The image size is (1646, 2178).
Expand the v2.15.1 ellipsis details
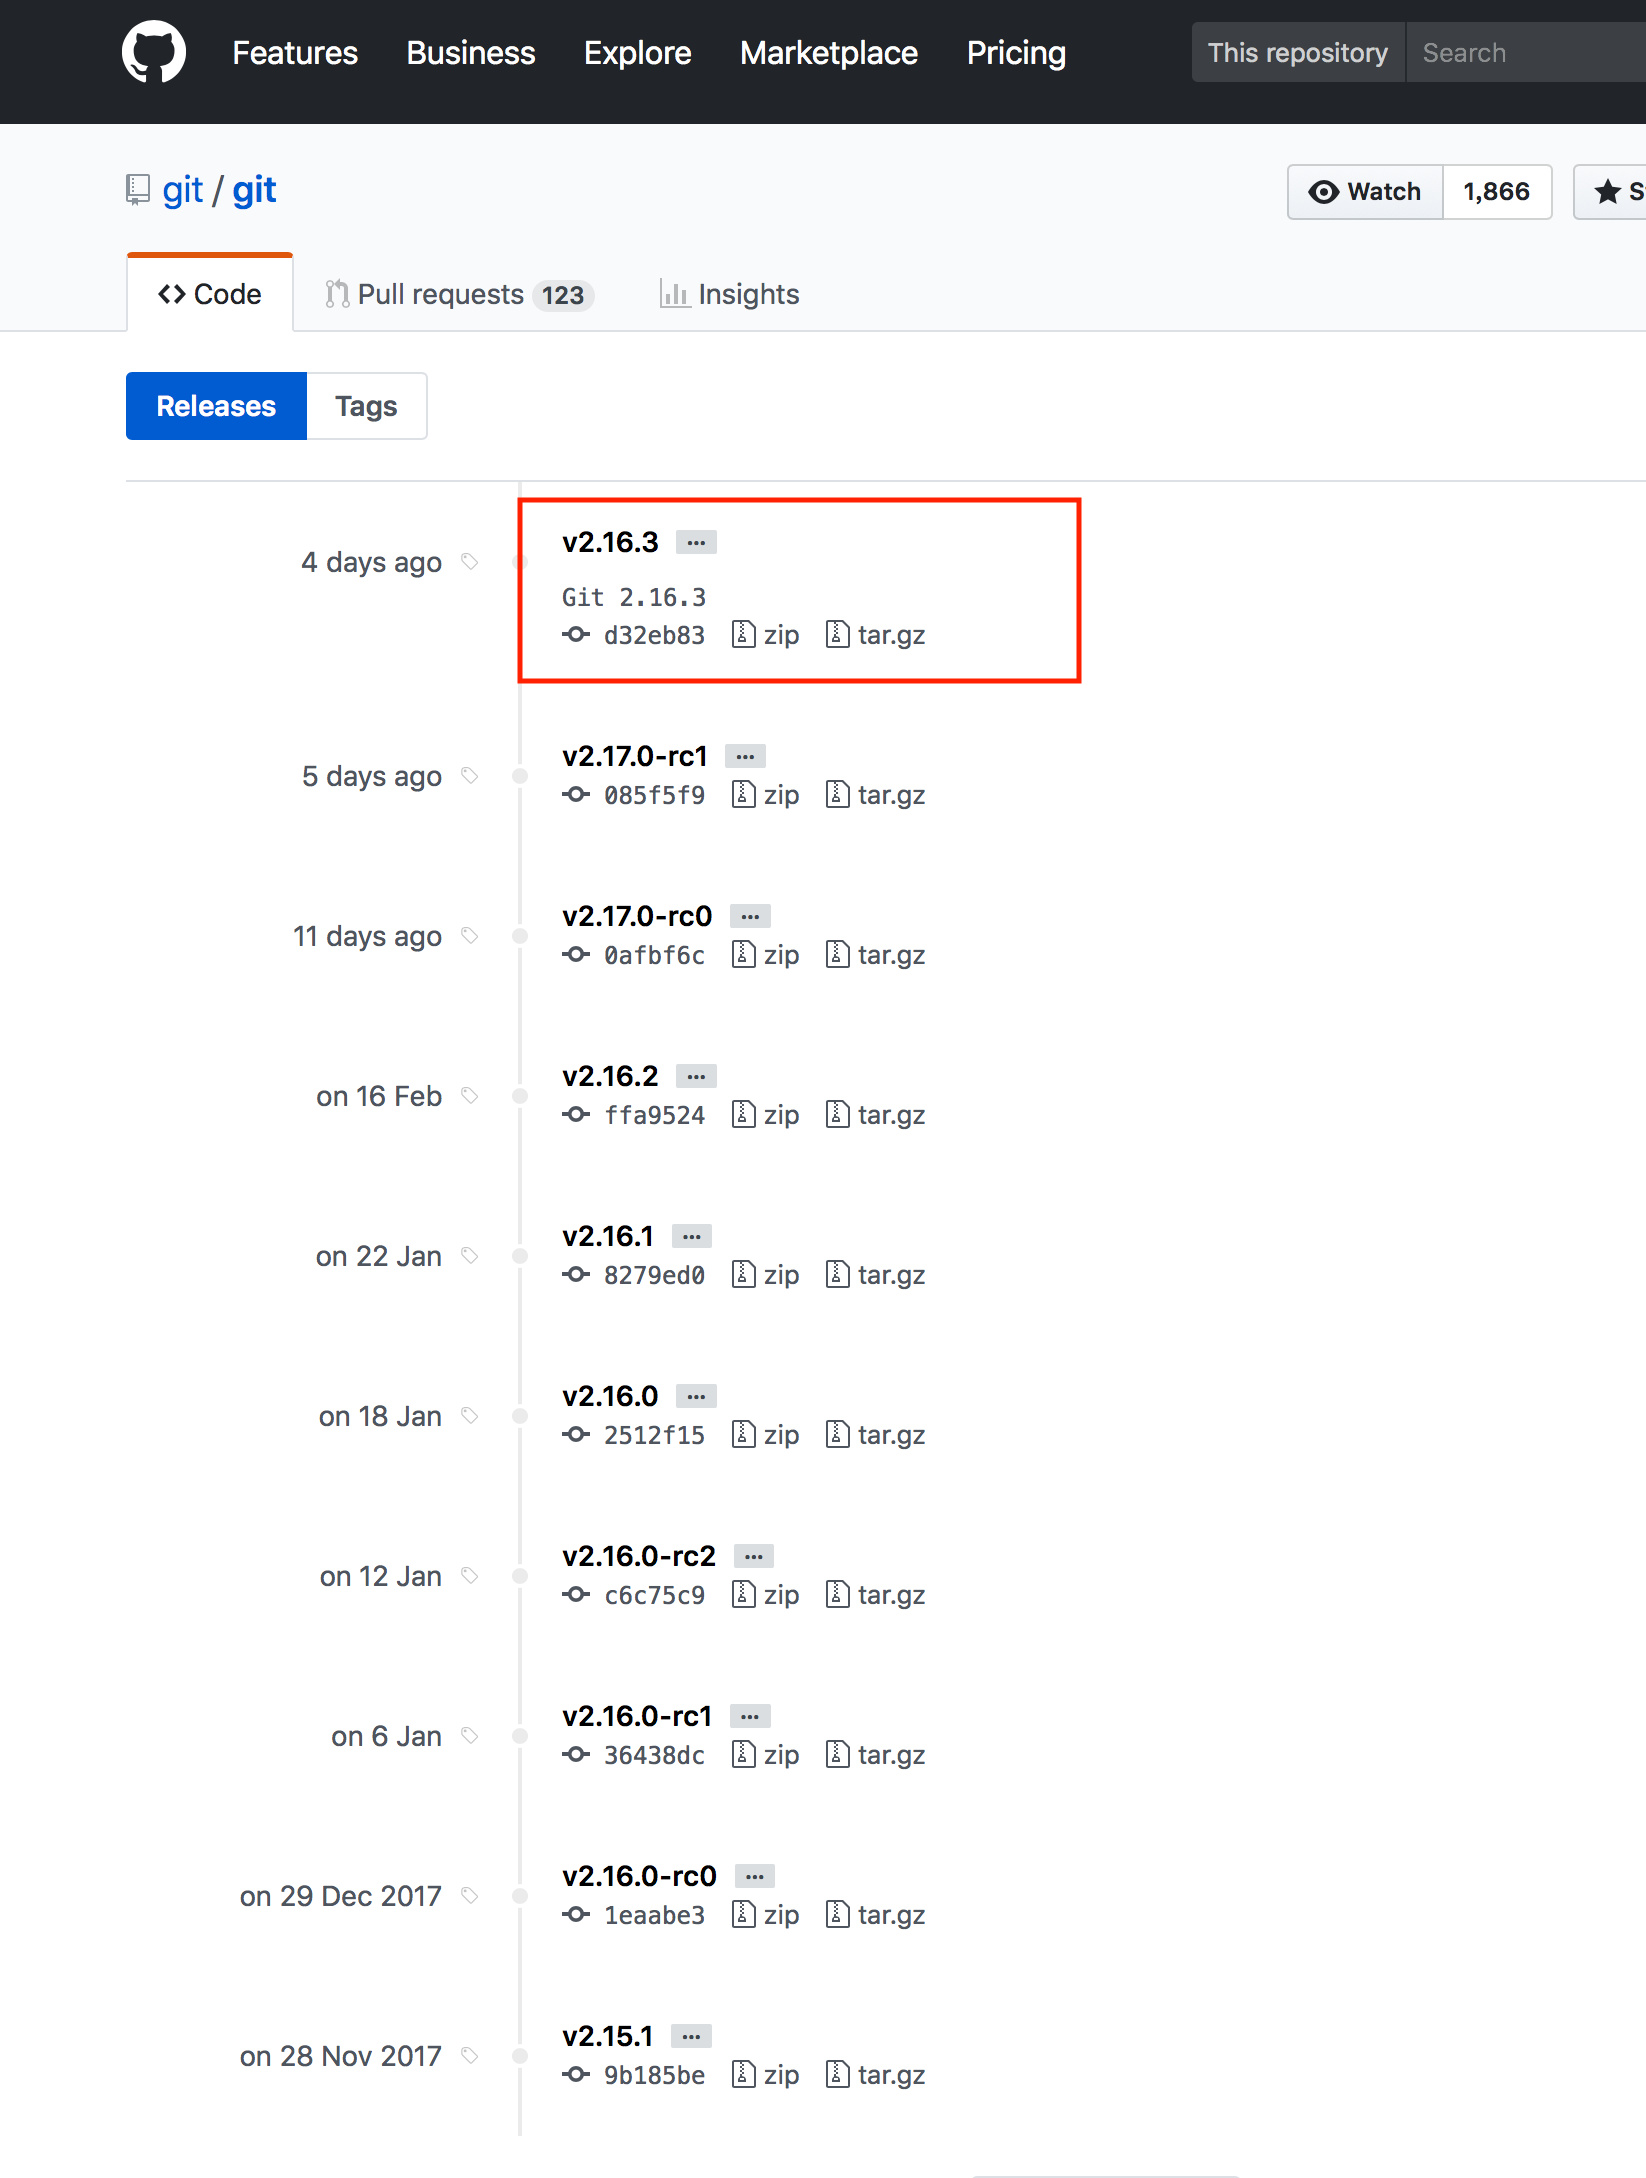[691, 2036]
